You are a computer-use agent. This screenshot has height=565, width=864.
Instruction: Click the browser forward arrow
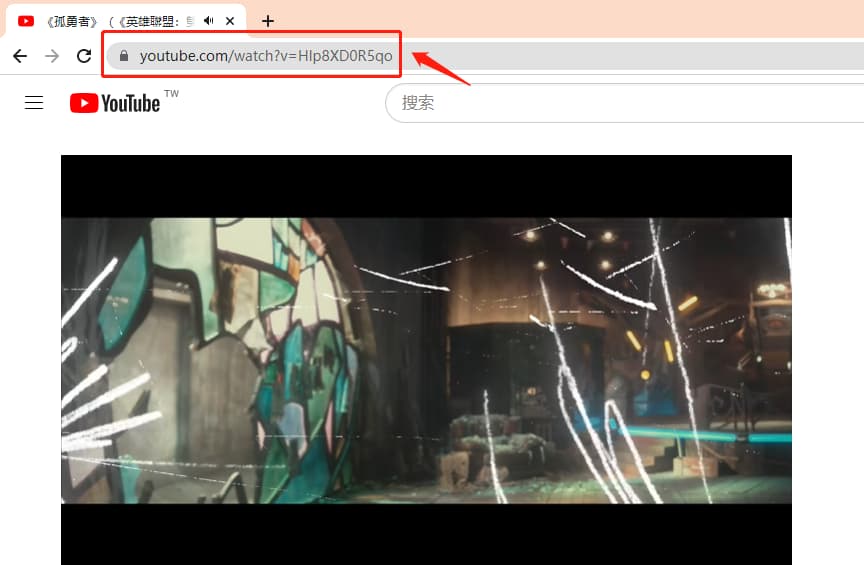tap(52, 56)
